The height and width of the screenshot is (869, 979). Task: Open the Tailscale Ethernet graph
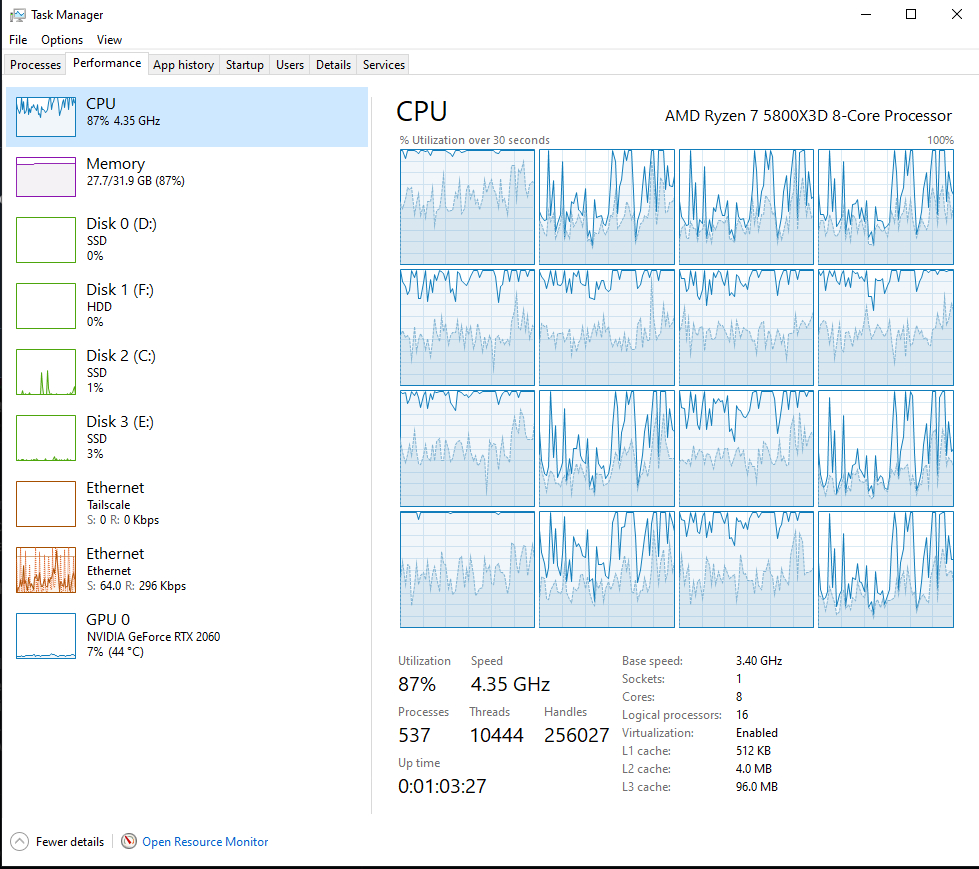point(46,504)
